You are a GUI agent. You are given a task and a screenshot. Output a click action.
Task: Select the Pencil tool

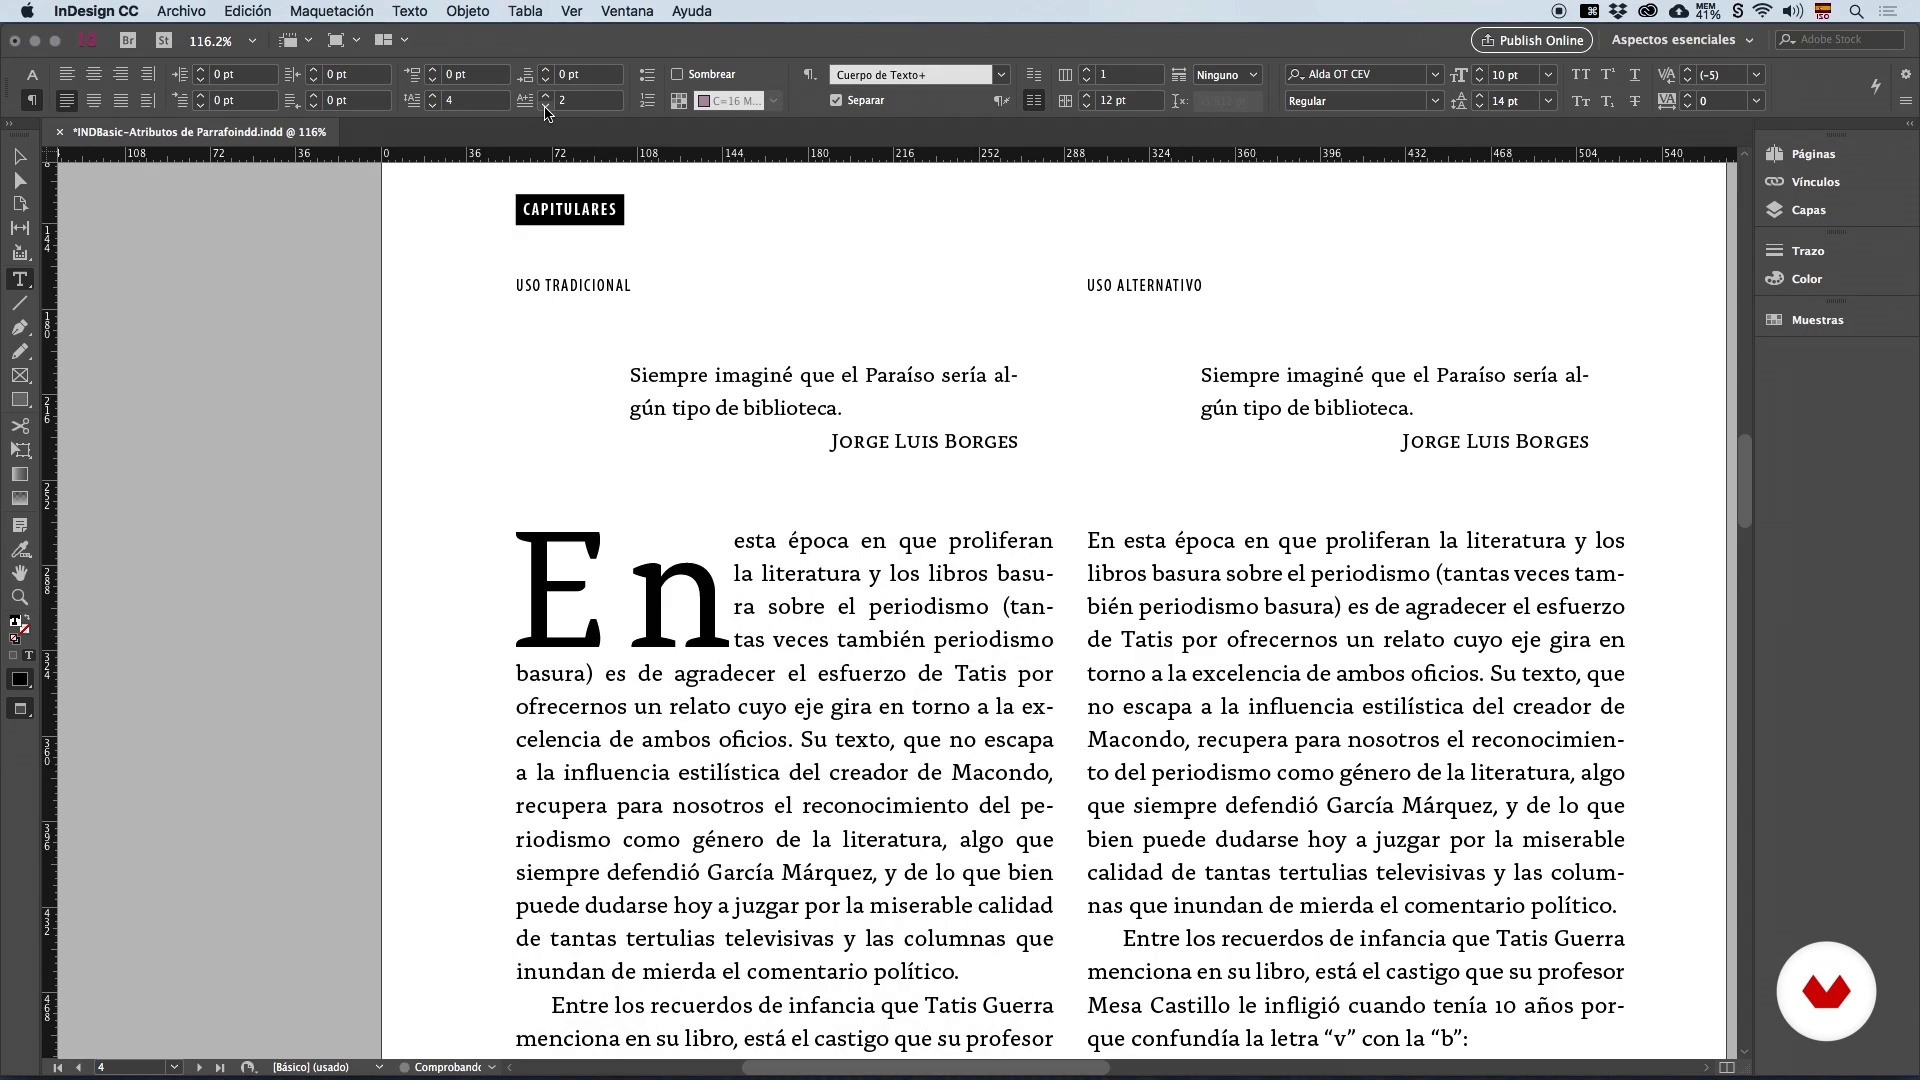pyautogui.click(x=19, y=351)
